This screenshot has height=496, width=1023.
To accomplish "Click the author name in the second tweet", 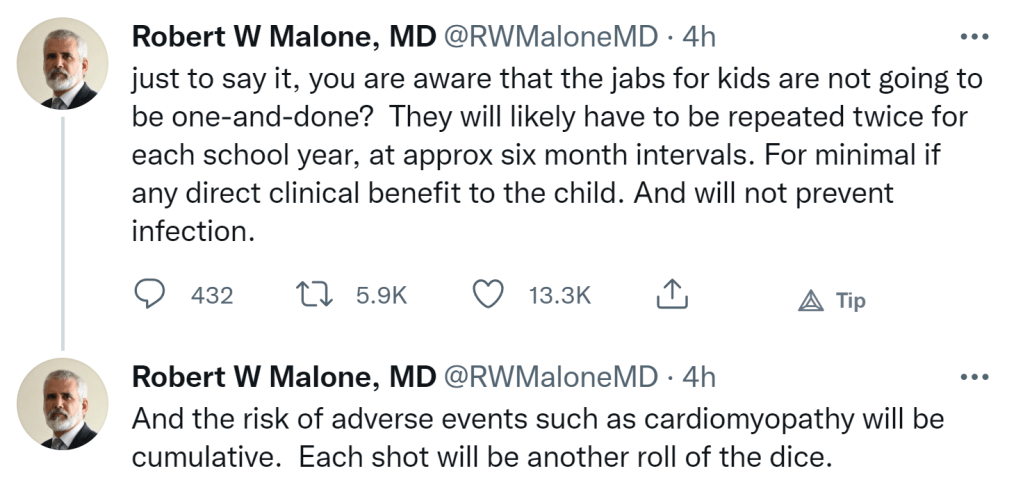I will (283, 377).
